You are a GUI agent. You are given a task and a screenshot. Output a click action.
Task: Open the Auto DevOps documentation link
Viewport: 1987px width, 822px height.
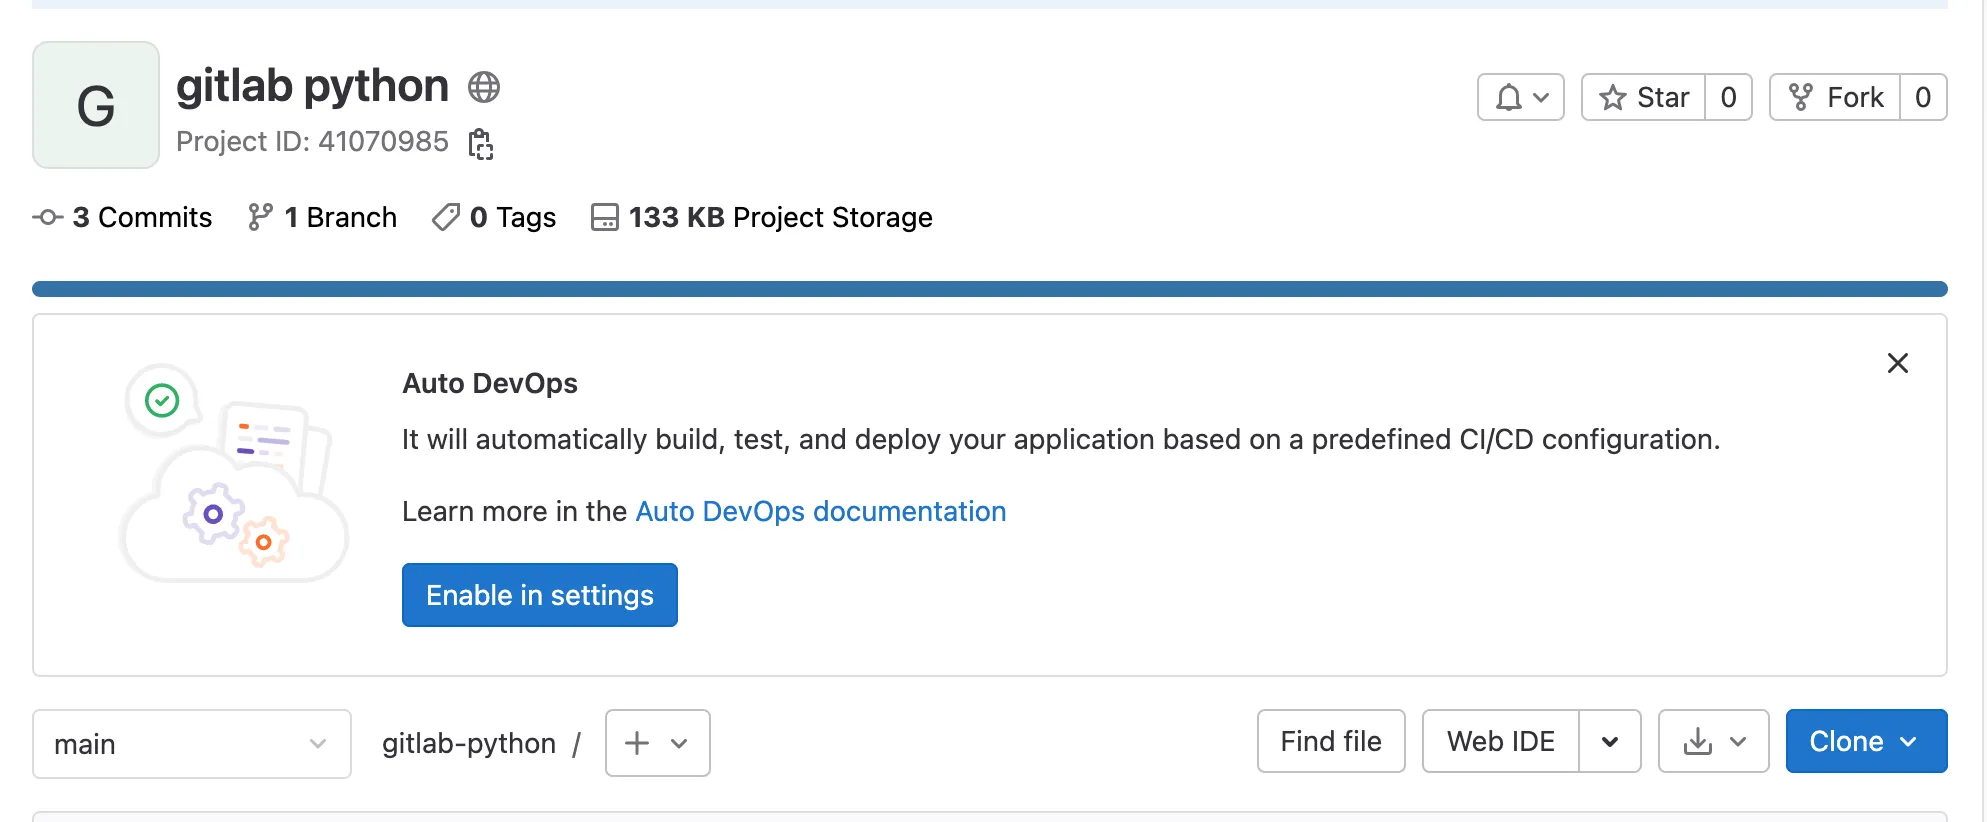click(821, 511)
